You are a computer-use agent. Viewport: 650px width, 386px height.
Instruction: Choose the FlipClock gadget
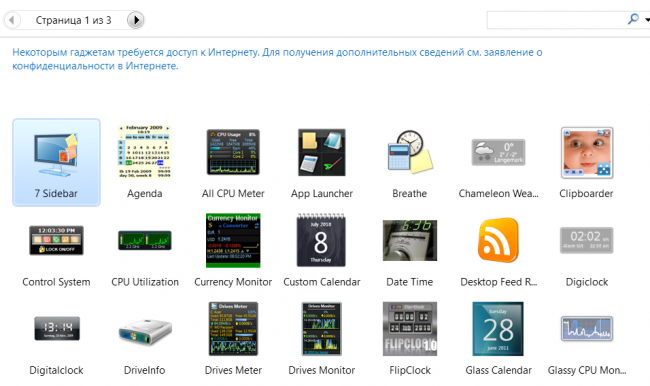410,339
